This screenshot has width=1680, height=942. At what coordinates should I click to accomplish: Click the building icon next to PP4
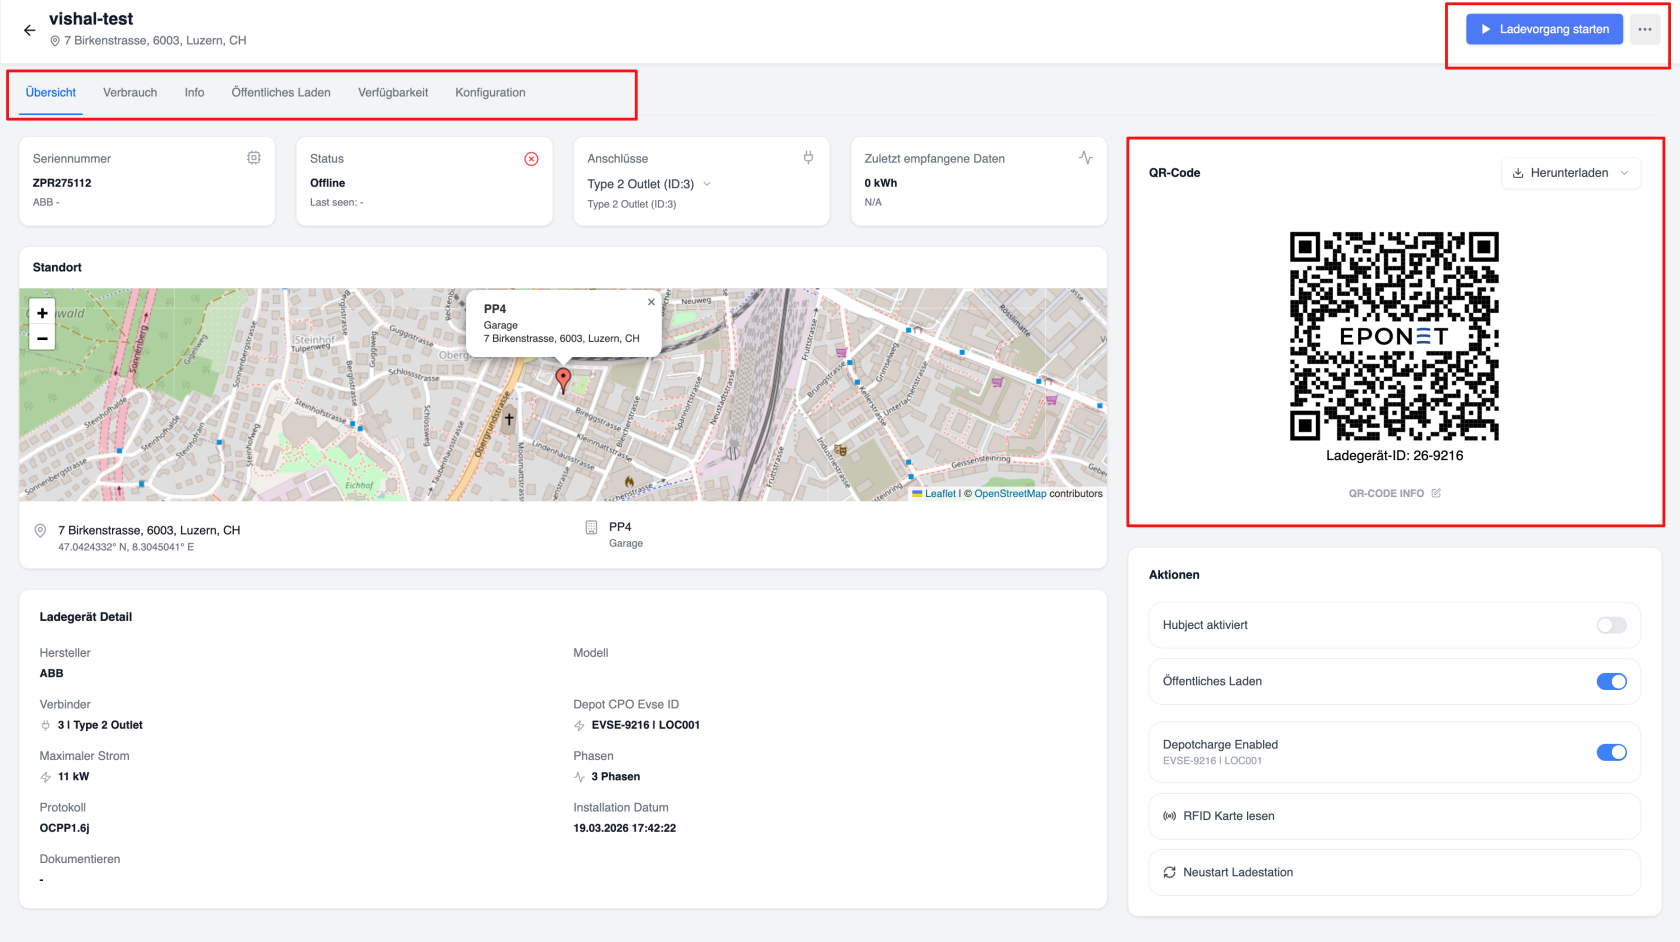pos(591,527)
